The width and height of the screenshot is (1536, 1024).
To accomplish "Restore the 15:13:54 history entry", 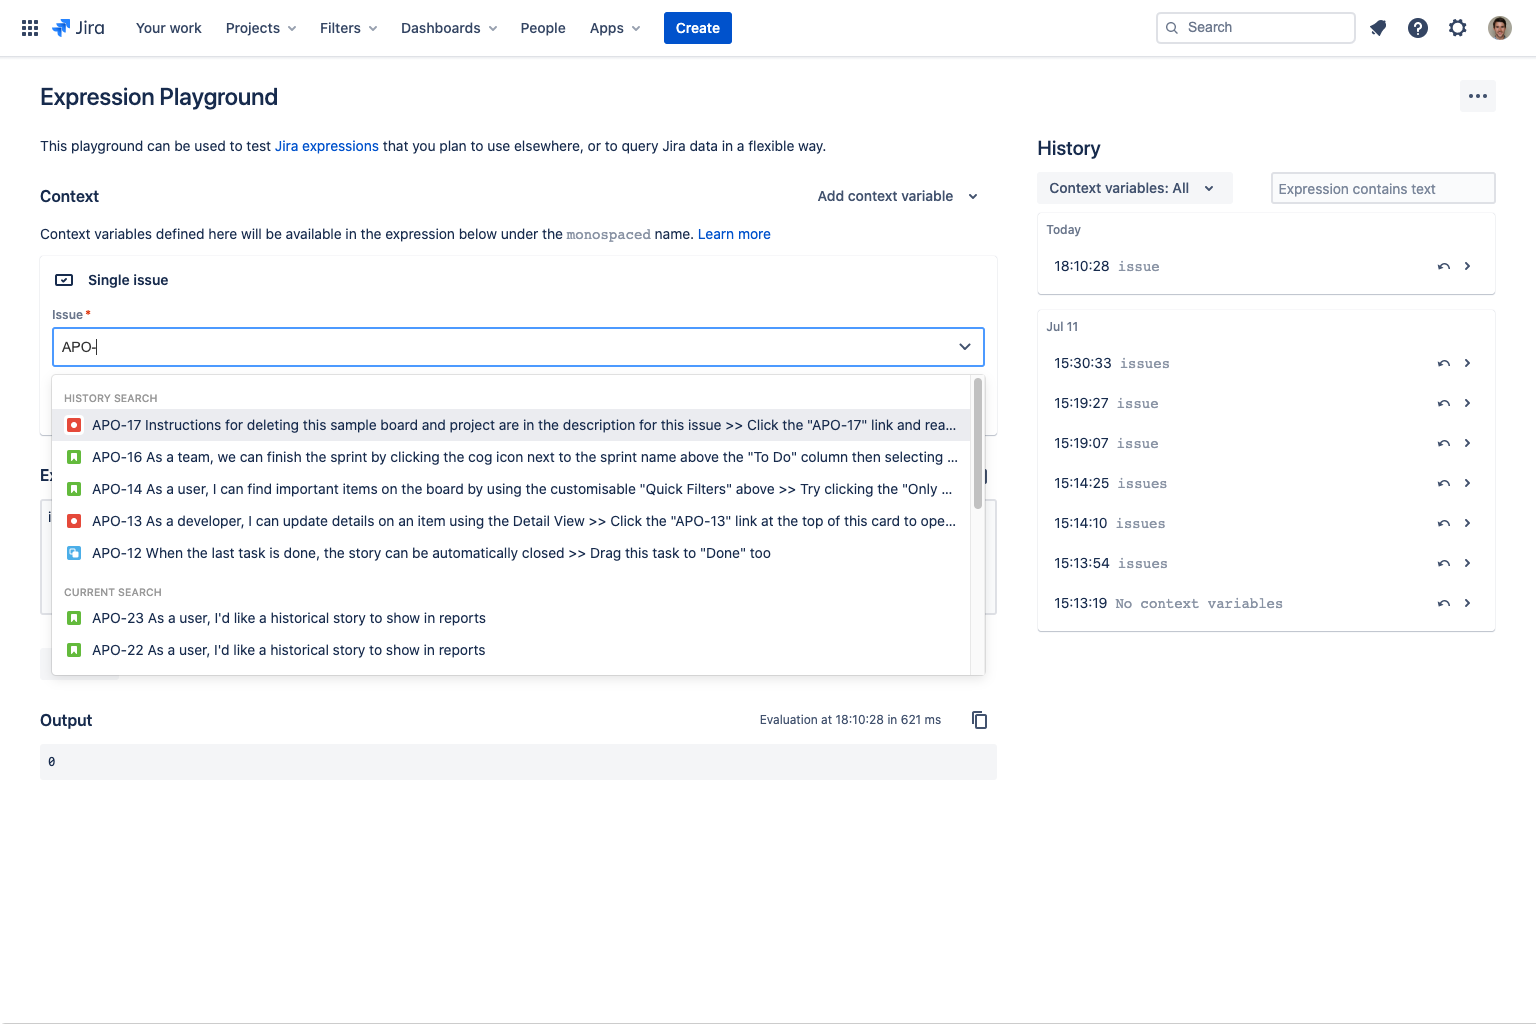I will click(x=1444, y=563).
